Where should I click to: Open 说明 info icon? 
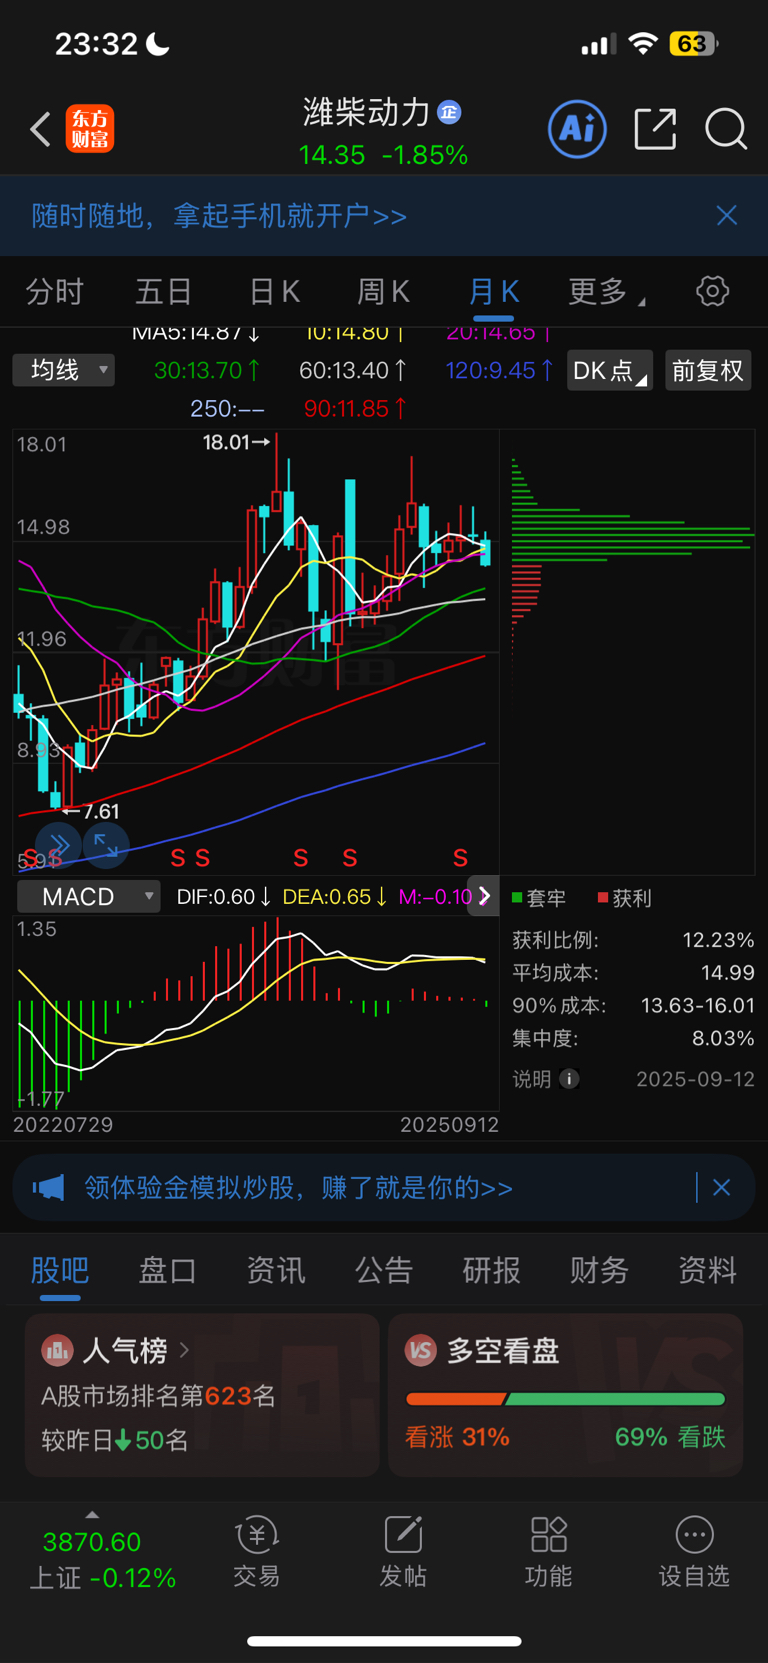point(569,1079)
